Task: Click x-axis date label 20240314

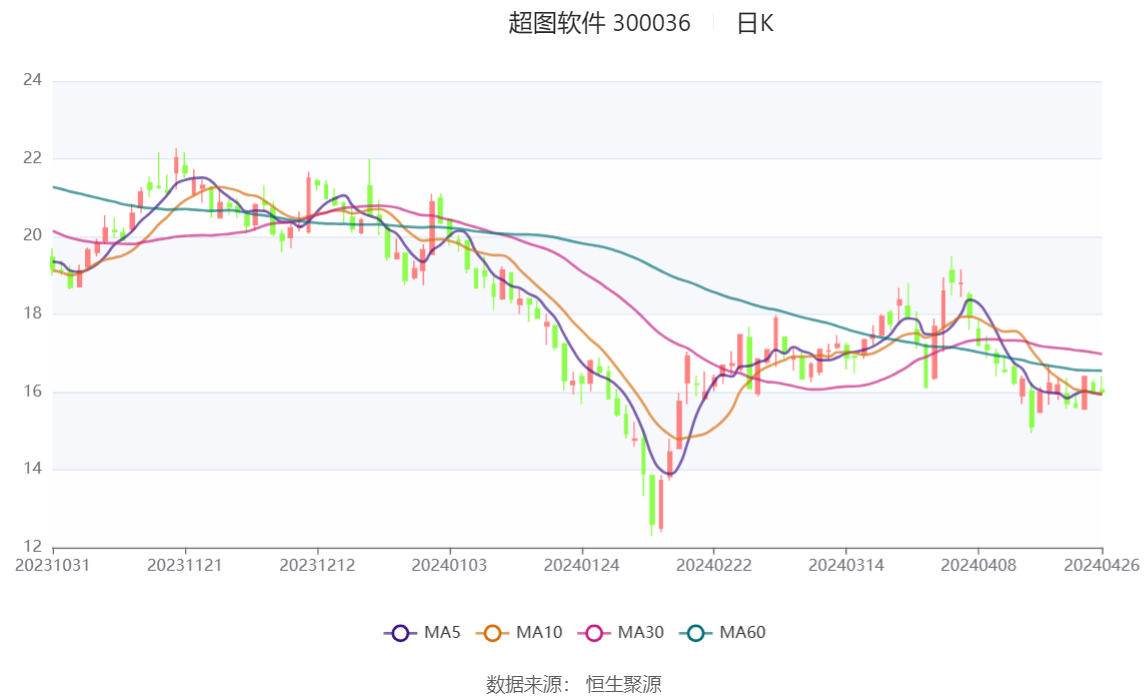Action: pos(846,565)
